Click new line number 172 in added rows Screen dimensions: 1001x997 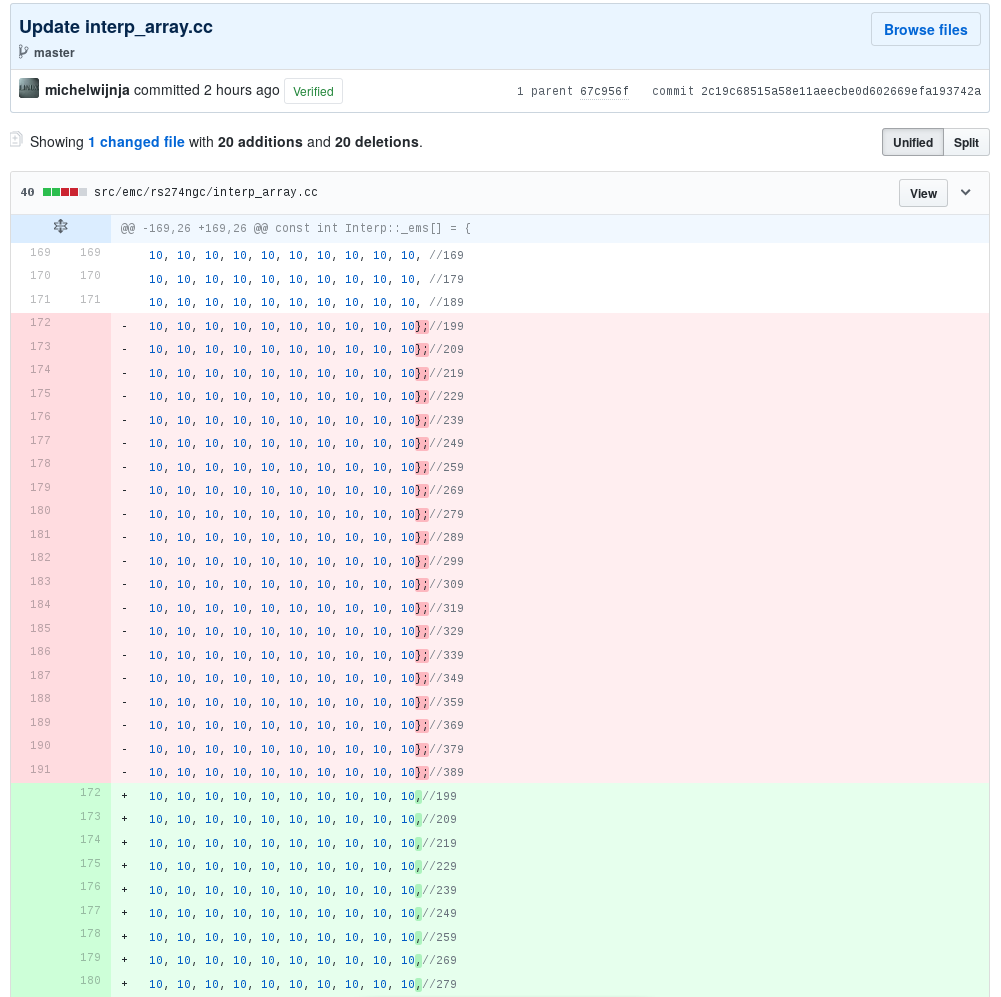coord(90,793)
